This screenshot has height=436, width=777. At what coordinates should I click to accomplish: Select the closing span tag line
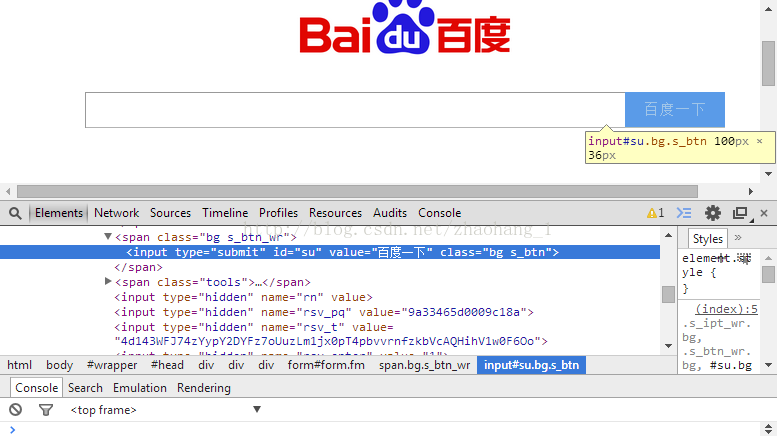[138, 268]
